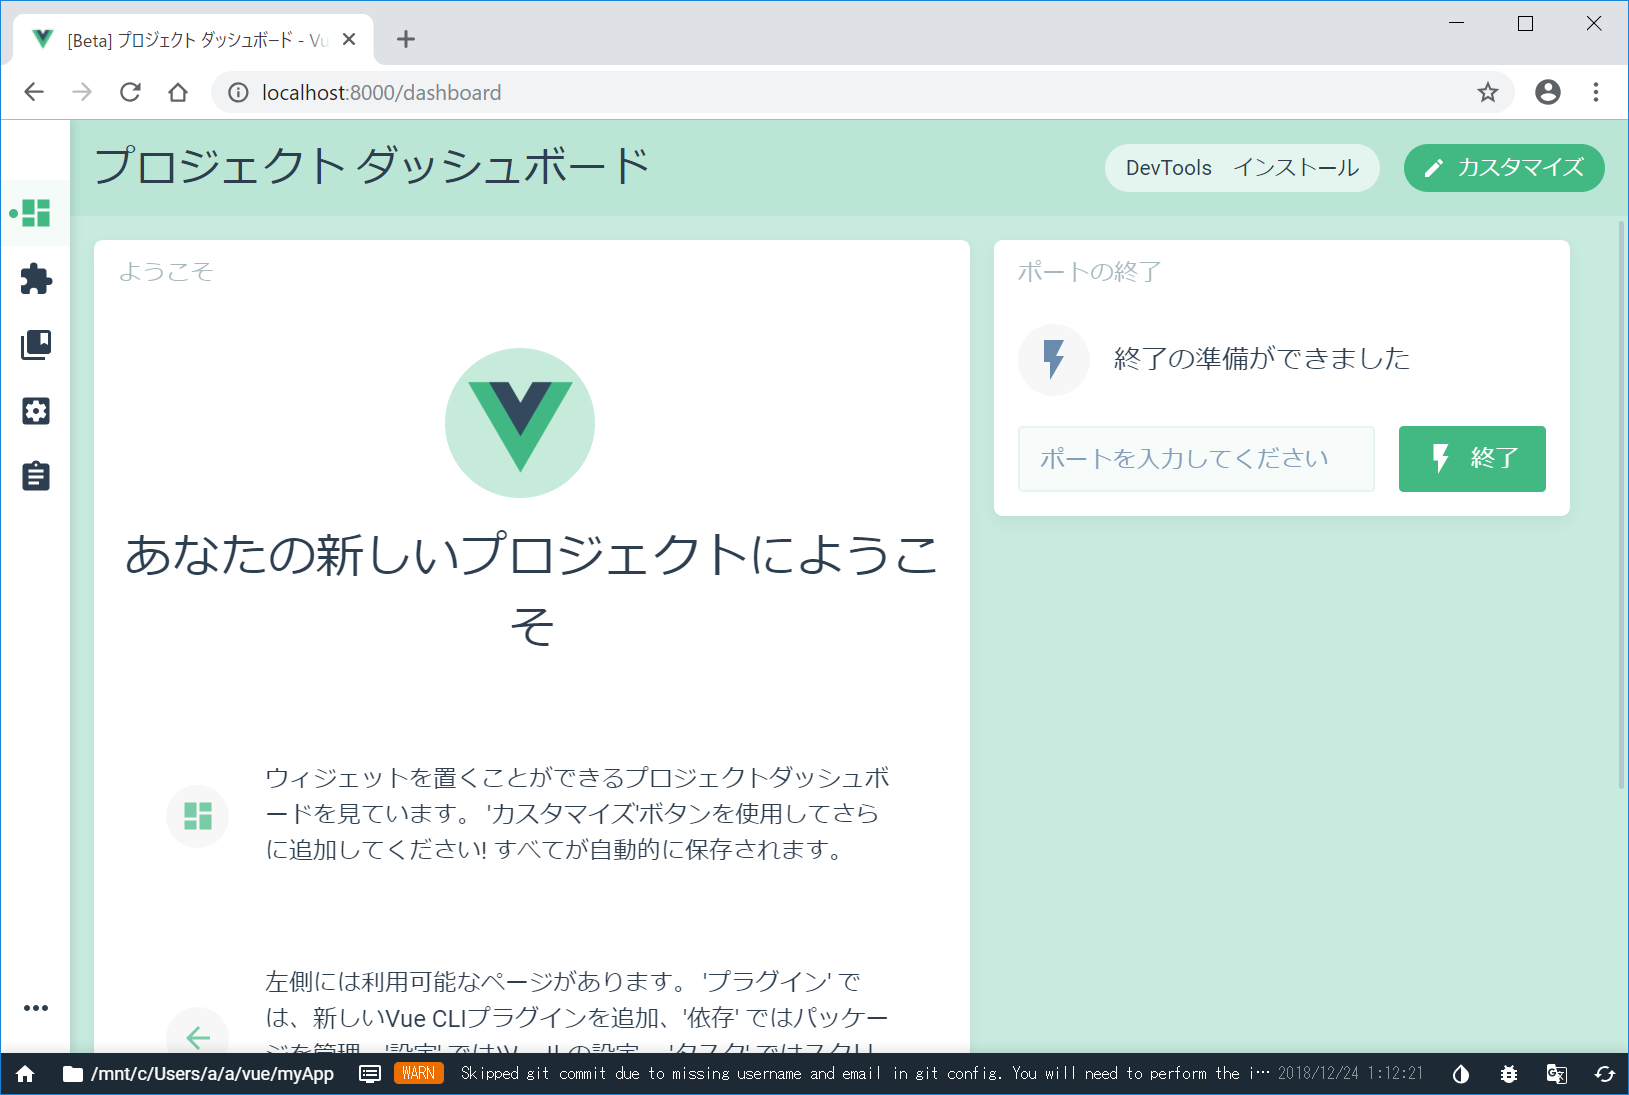Screen dimensions: 1629x1095
Task: Open the Chrome three-dot menu
Action: click(x=1596, y=92)
